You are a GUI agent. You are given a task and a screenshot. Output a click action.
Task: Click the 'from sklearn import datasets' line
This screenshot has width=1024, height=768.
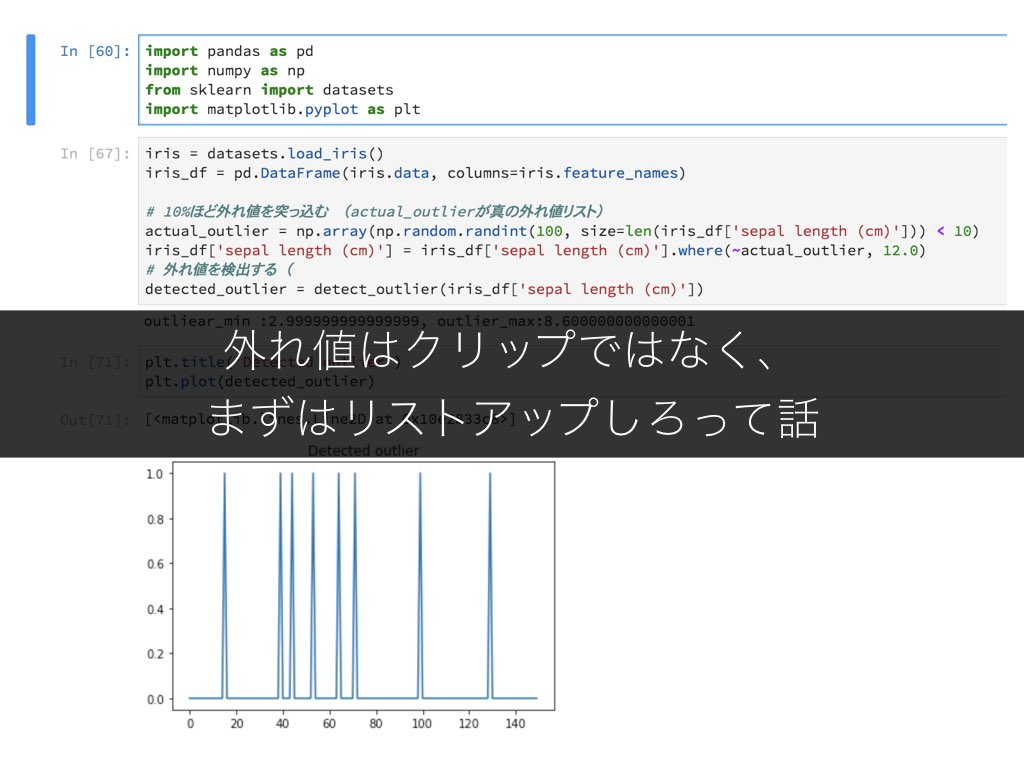click(x=269, y=89)
